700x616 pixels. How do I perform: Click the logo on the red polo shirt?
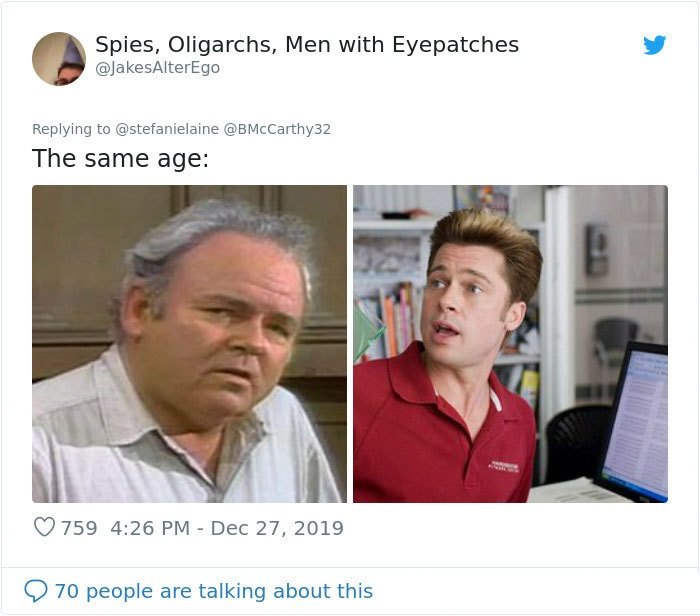tap(504, 466)
